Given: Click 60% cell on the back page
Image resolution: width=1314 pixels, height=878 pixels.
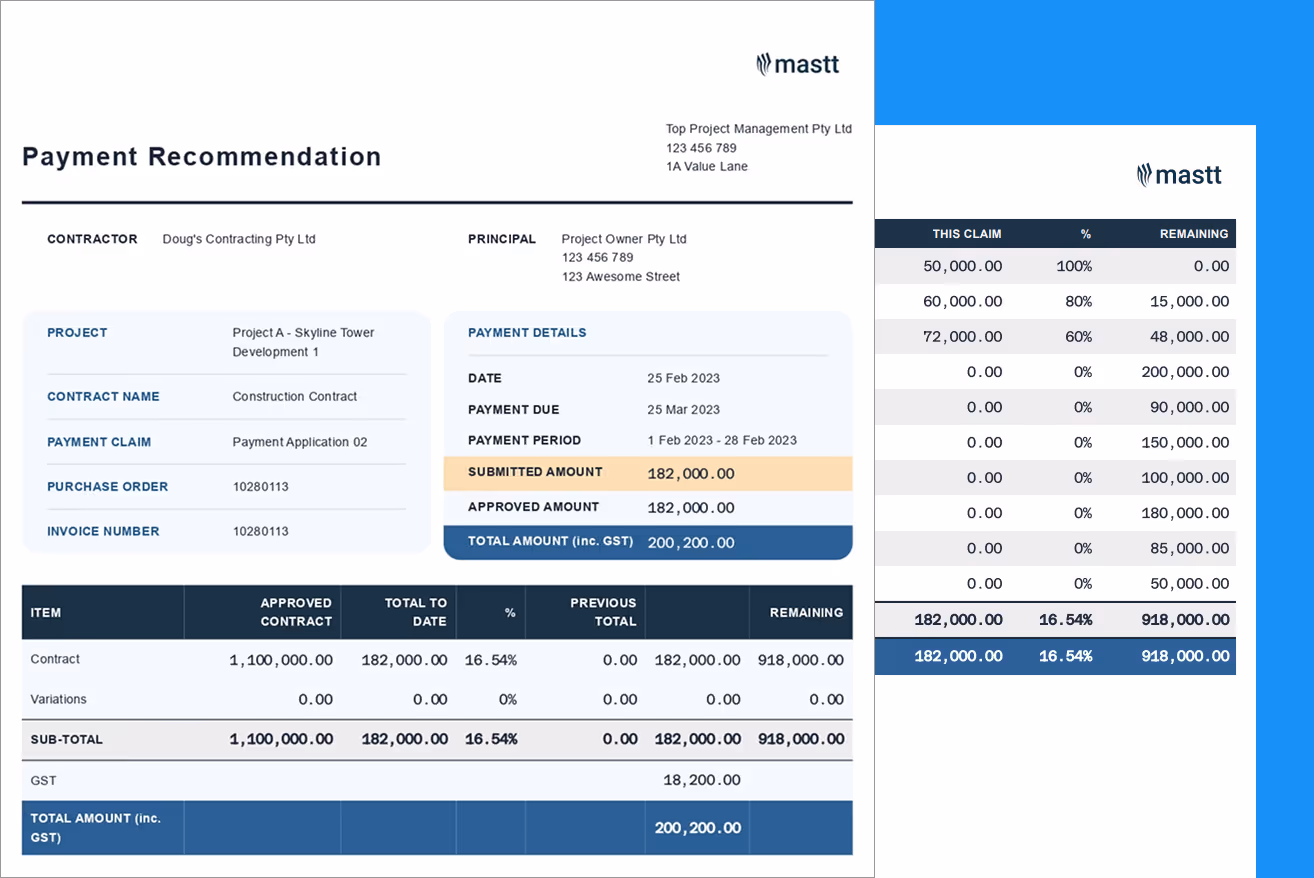Looking at the screenshot, I should click(1079, 337).
